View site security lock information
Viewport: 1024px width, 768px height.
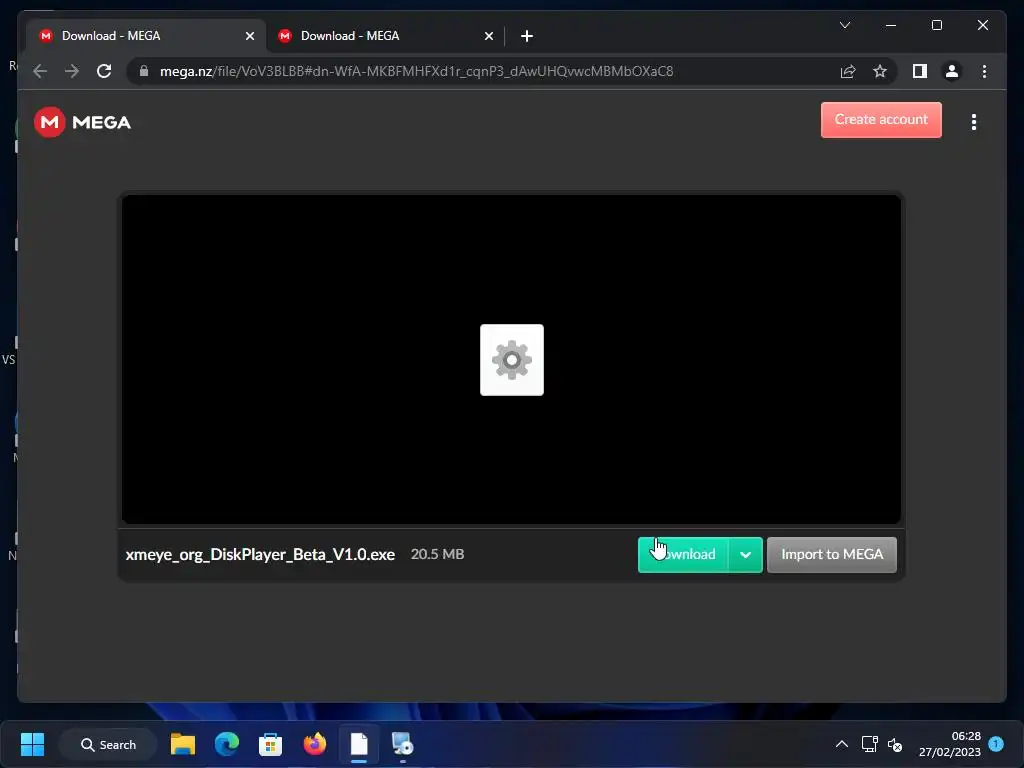[144, 71]
